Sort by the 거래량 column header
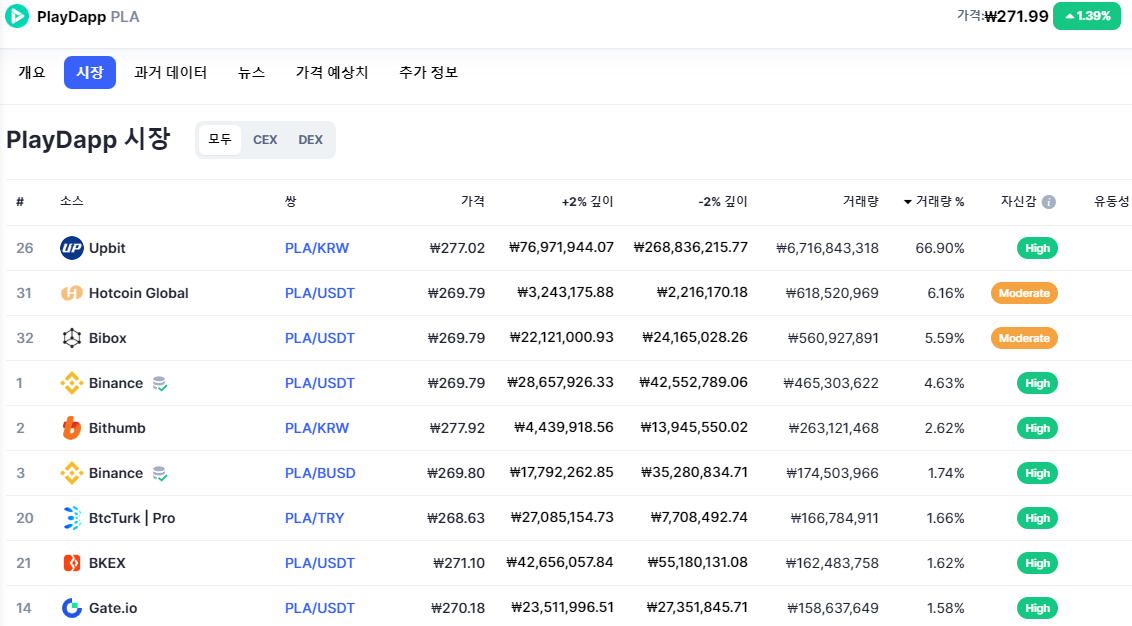 [x=861, y=201]
